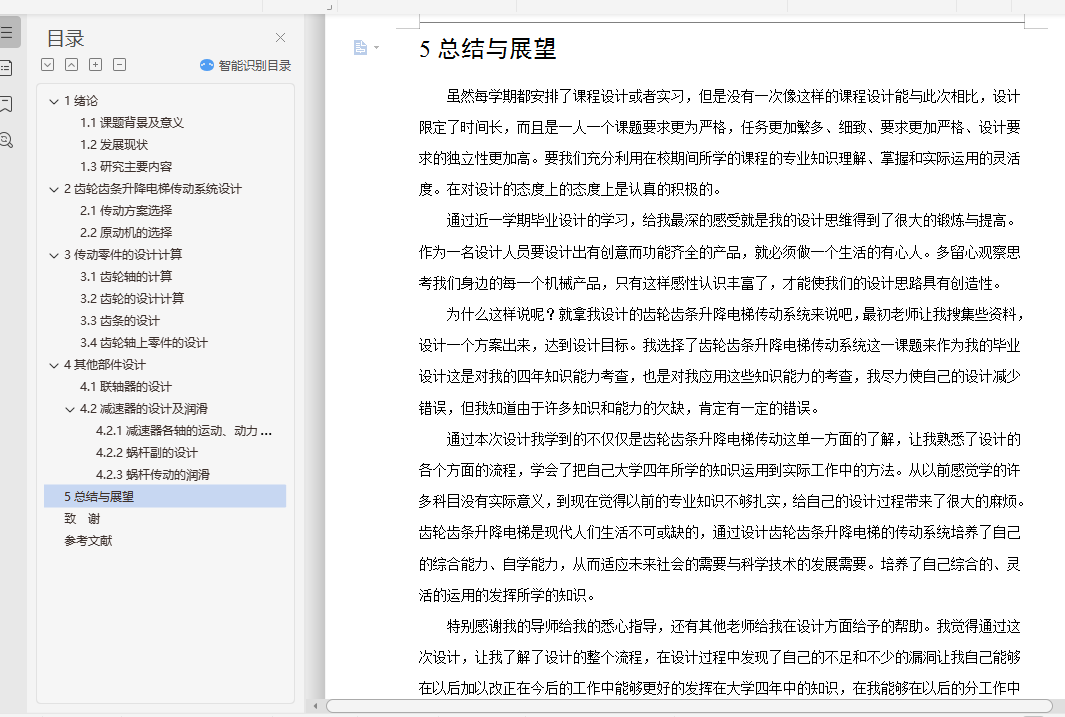1065x717 pixels.
Task: Go to 1 绪论 in outline
Action: point(81,100)
